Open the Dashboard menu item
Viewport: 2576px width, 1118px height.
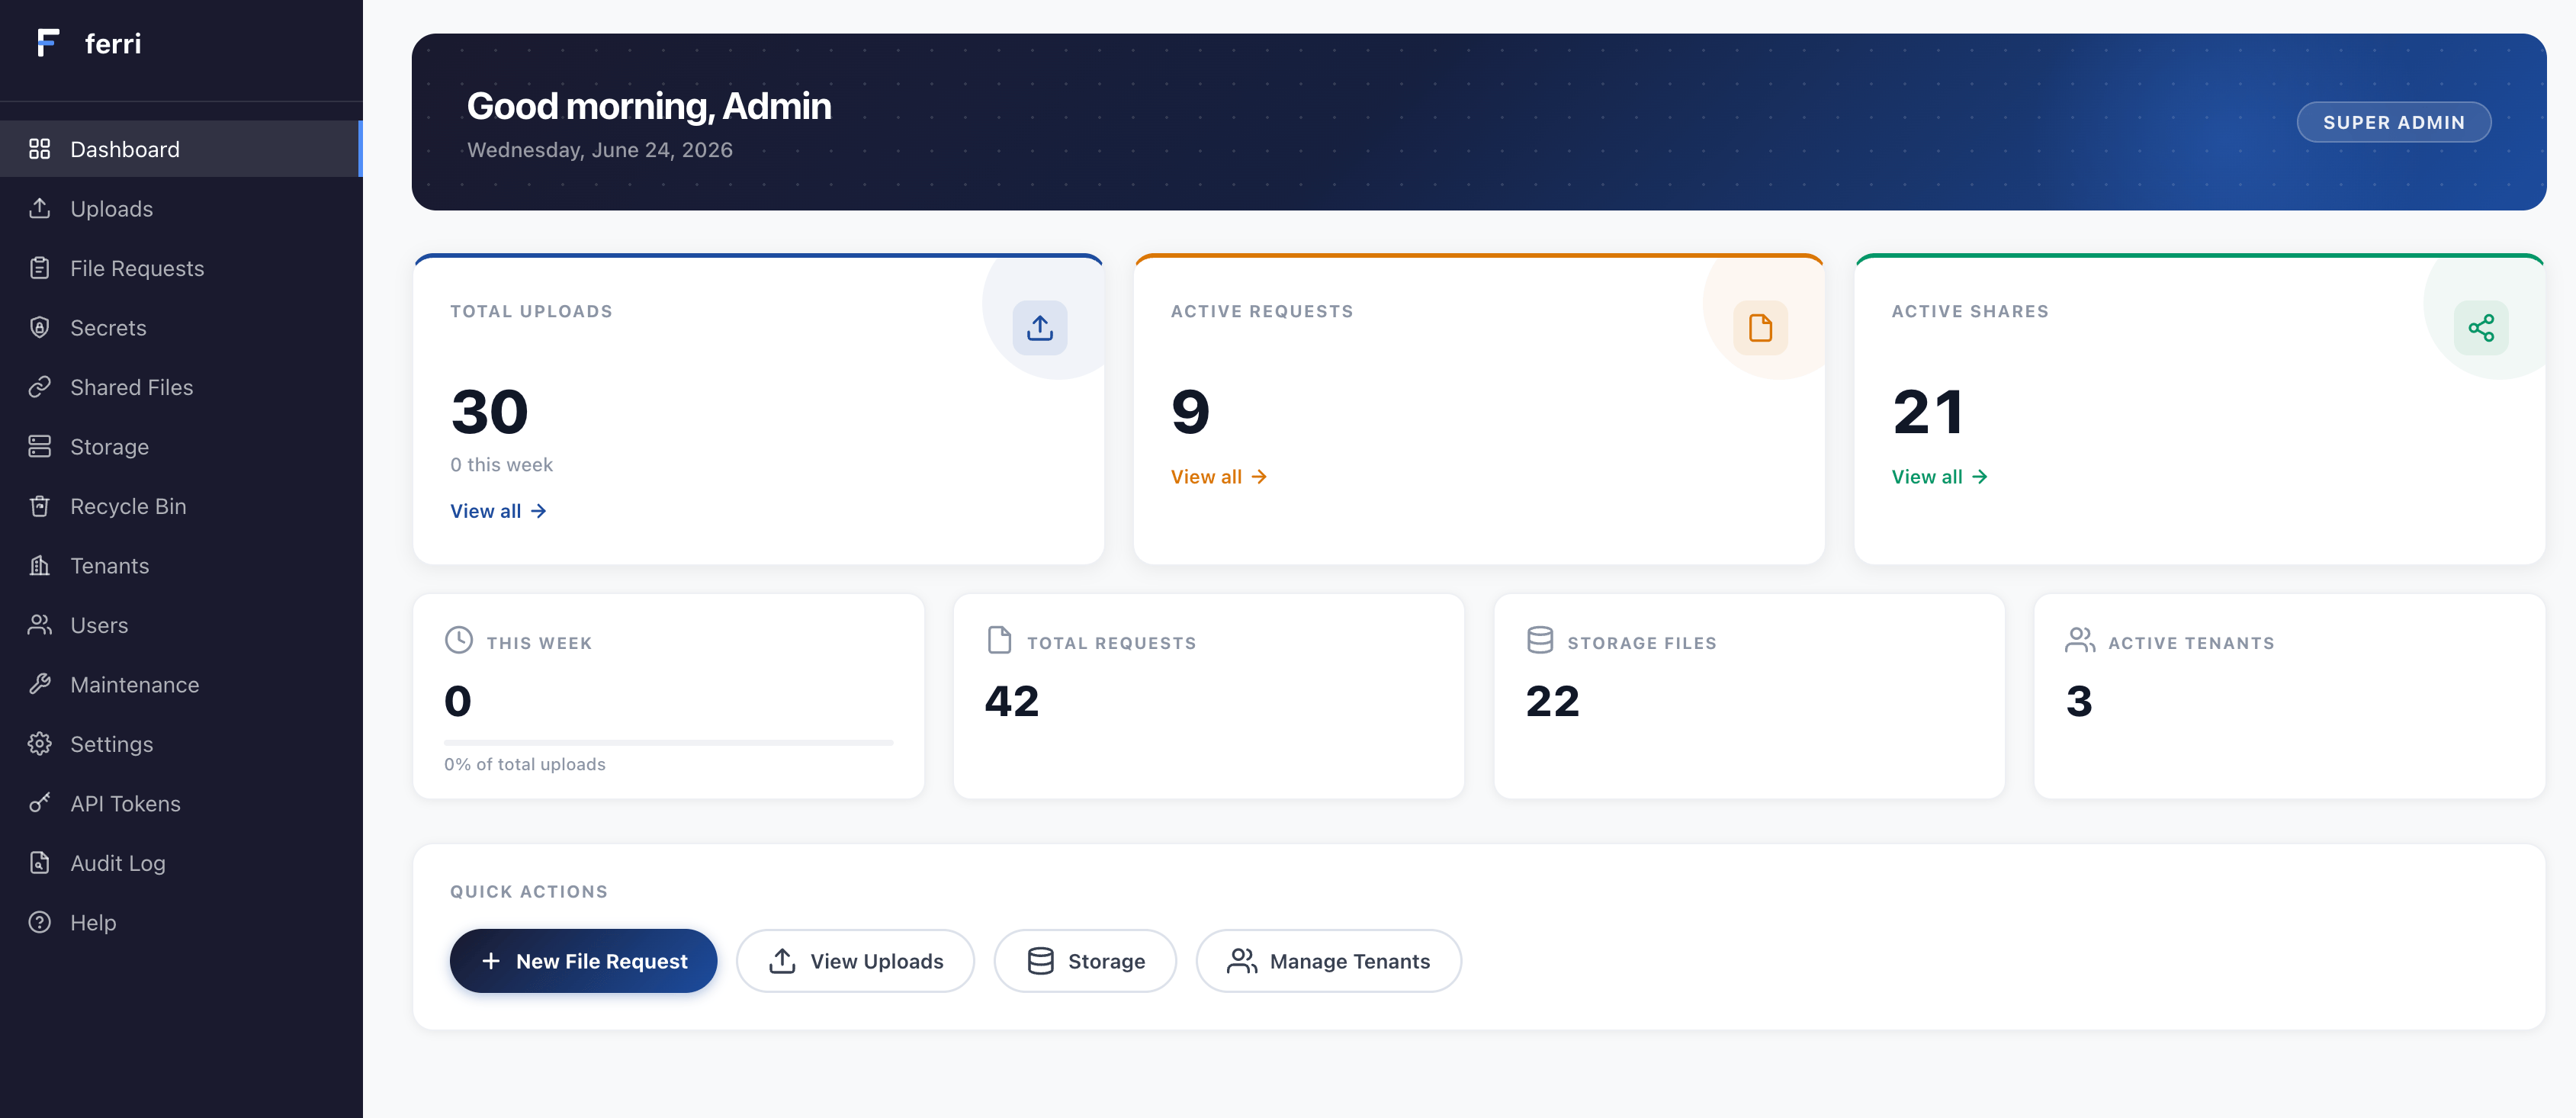pos(181,149)
